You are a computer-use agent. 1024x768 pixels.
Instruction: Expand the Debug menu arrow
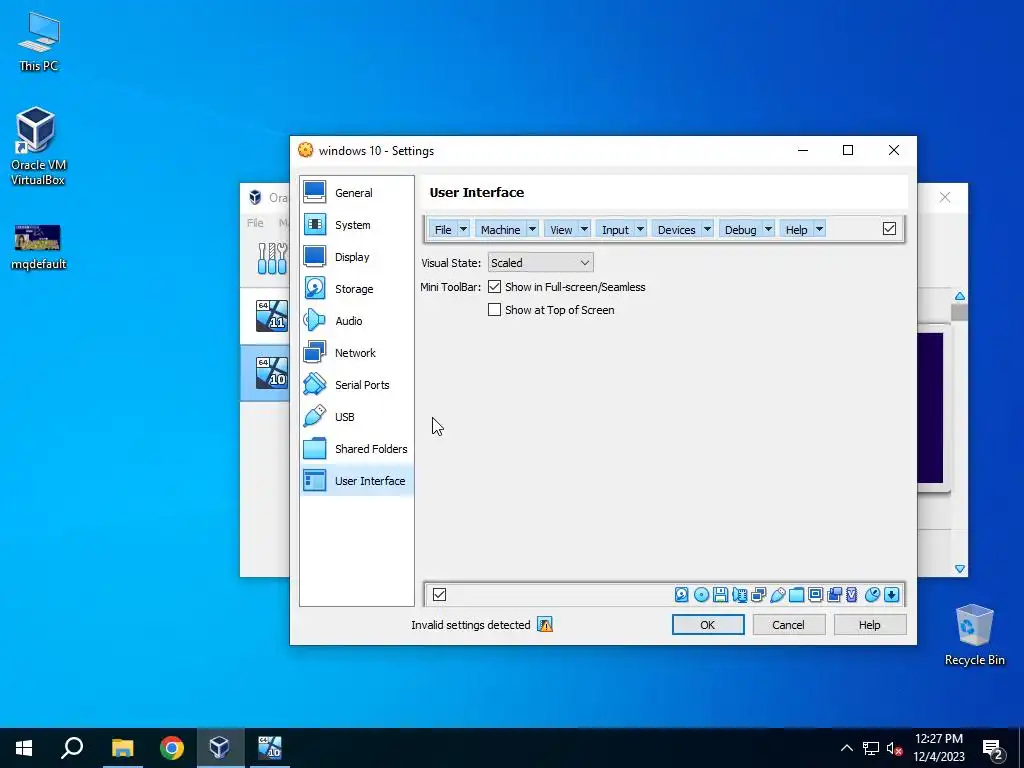coord(769,229)
